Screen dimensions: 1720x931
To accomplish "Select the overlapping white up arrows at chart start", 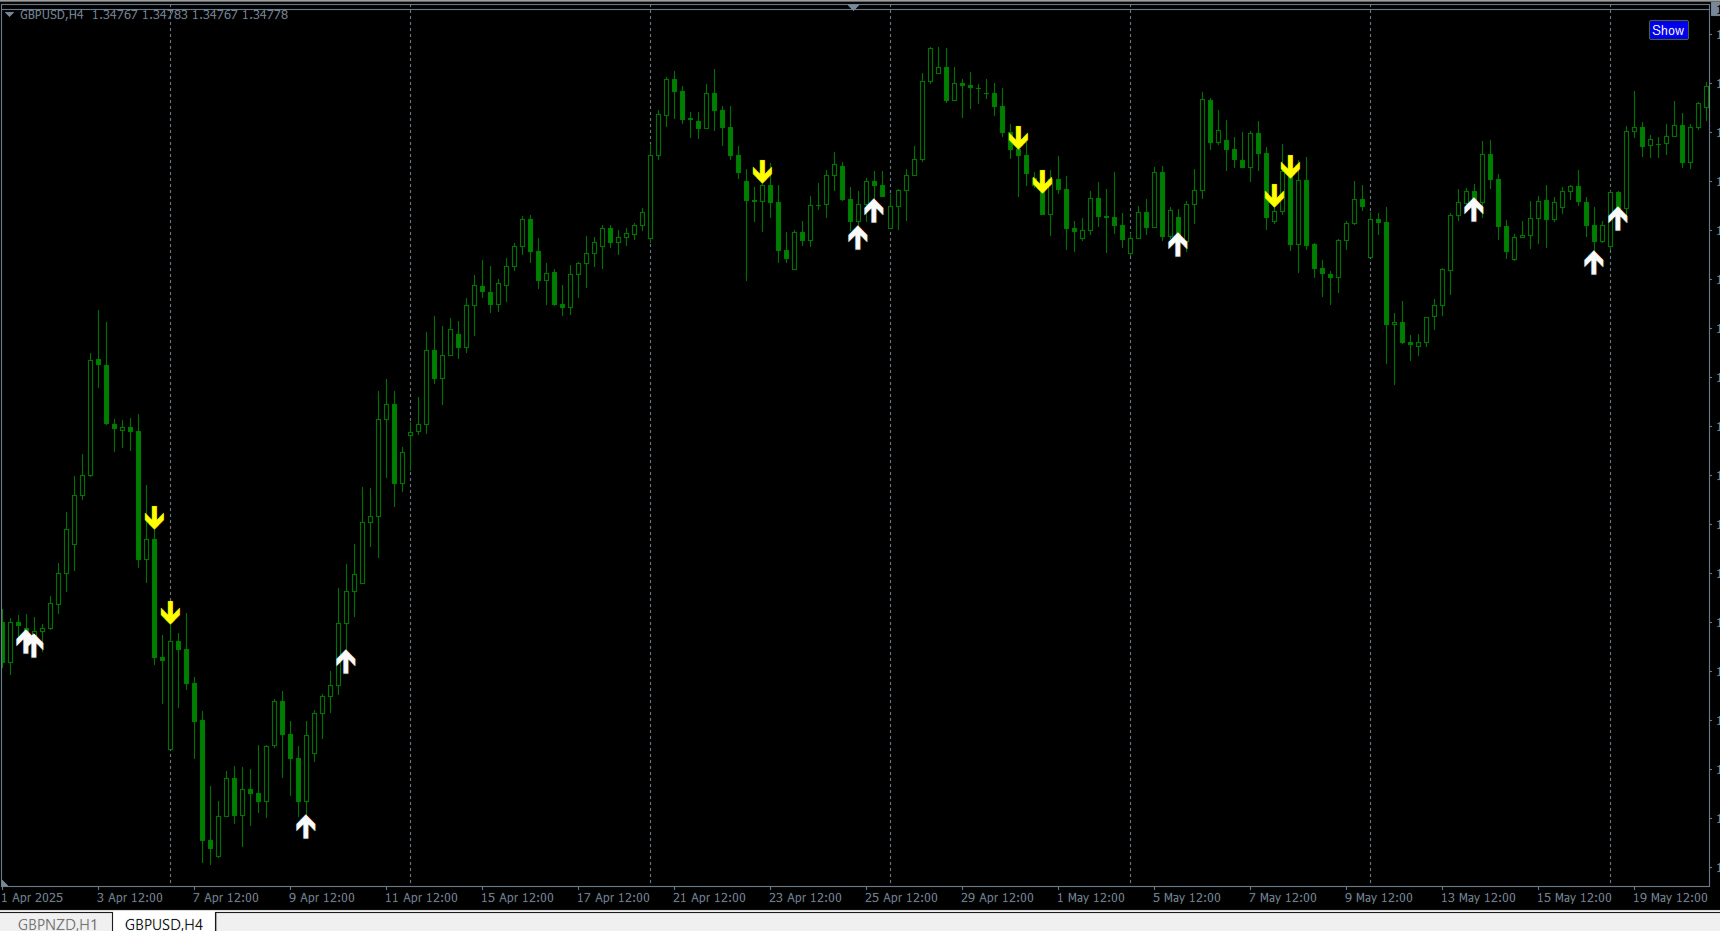I will click(30, 644).
